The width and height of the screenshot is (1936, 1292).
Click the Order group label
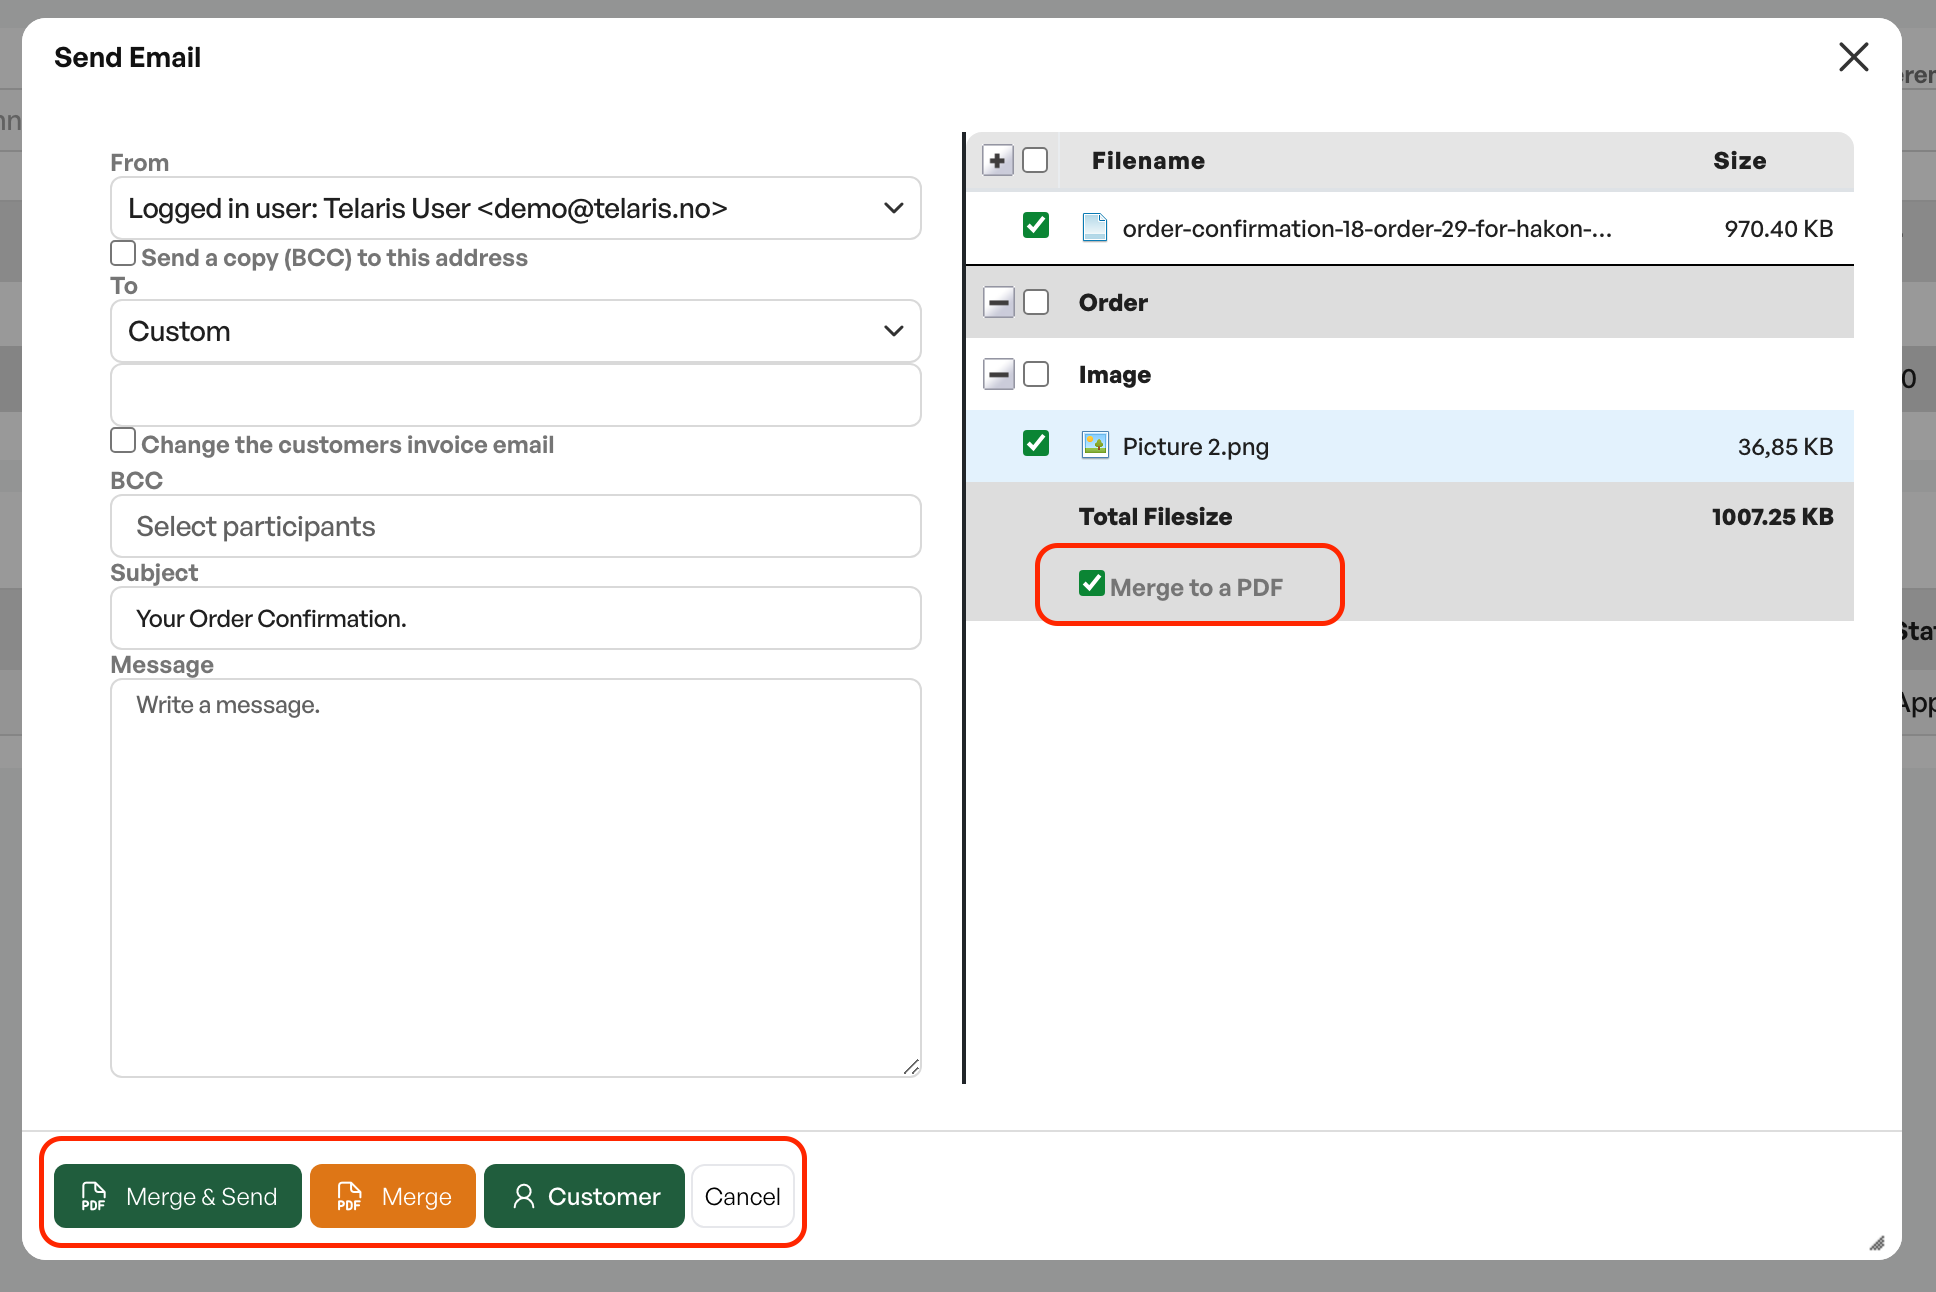[1113, 303]
